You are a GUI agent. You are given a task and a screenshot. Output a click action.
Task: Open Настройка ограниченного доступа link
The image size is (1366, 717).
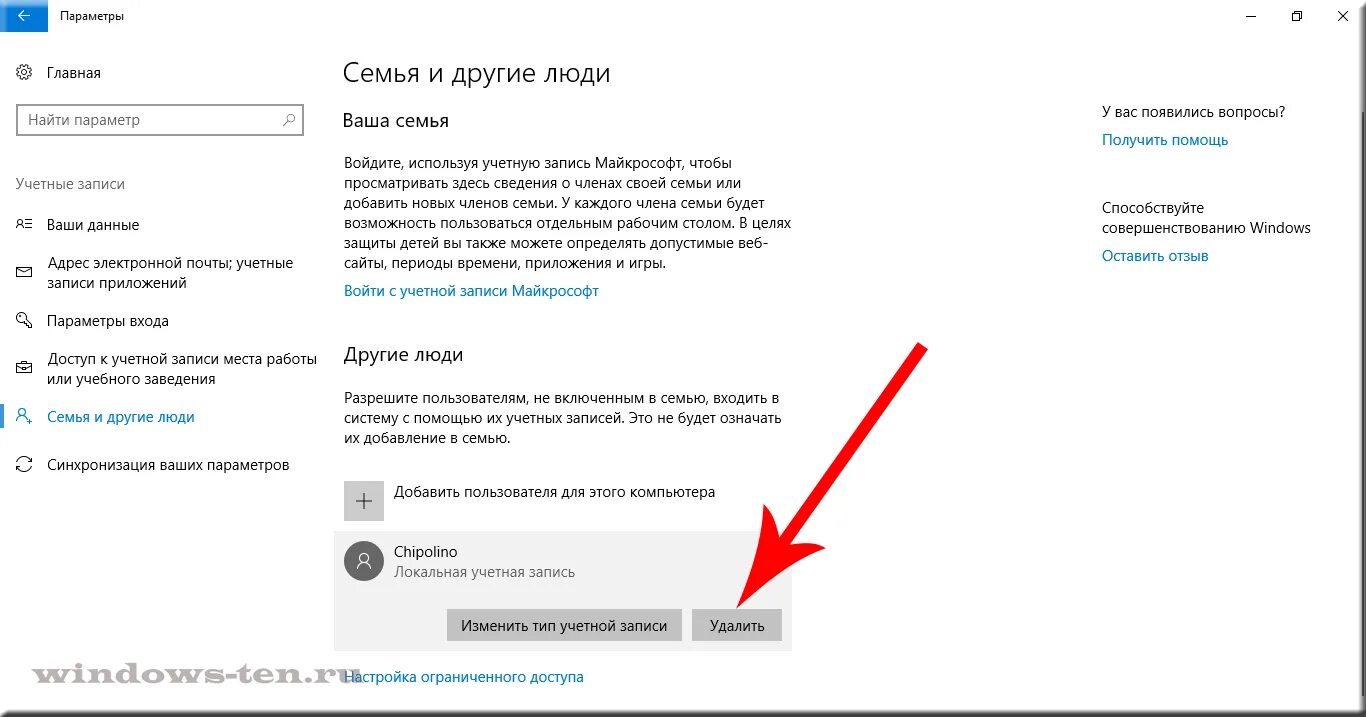pyautogui.click(x=463, y=677)
